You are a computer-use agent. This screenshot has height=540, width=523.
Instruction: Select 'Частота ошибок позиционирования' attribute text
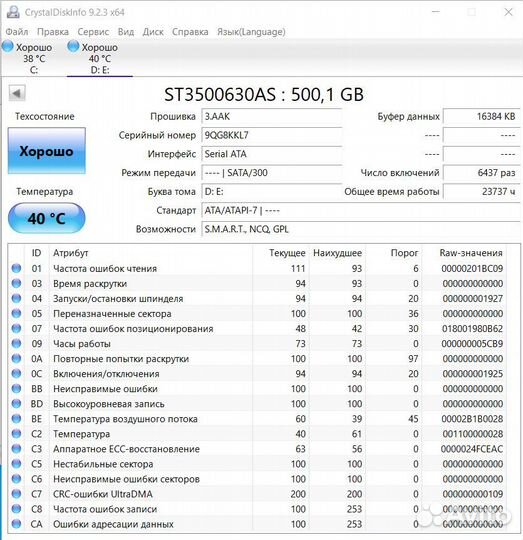[x=133, y=329]
